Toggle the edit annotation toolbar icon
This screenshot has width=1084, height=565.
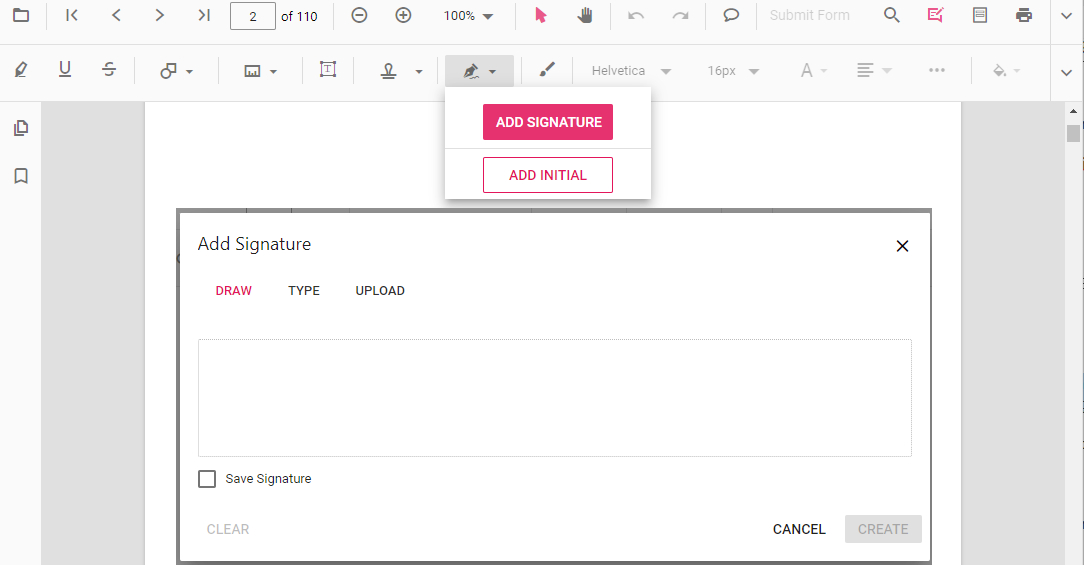click(935, 15)
